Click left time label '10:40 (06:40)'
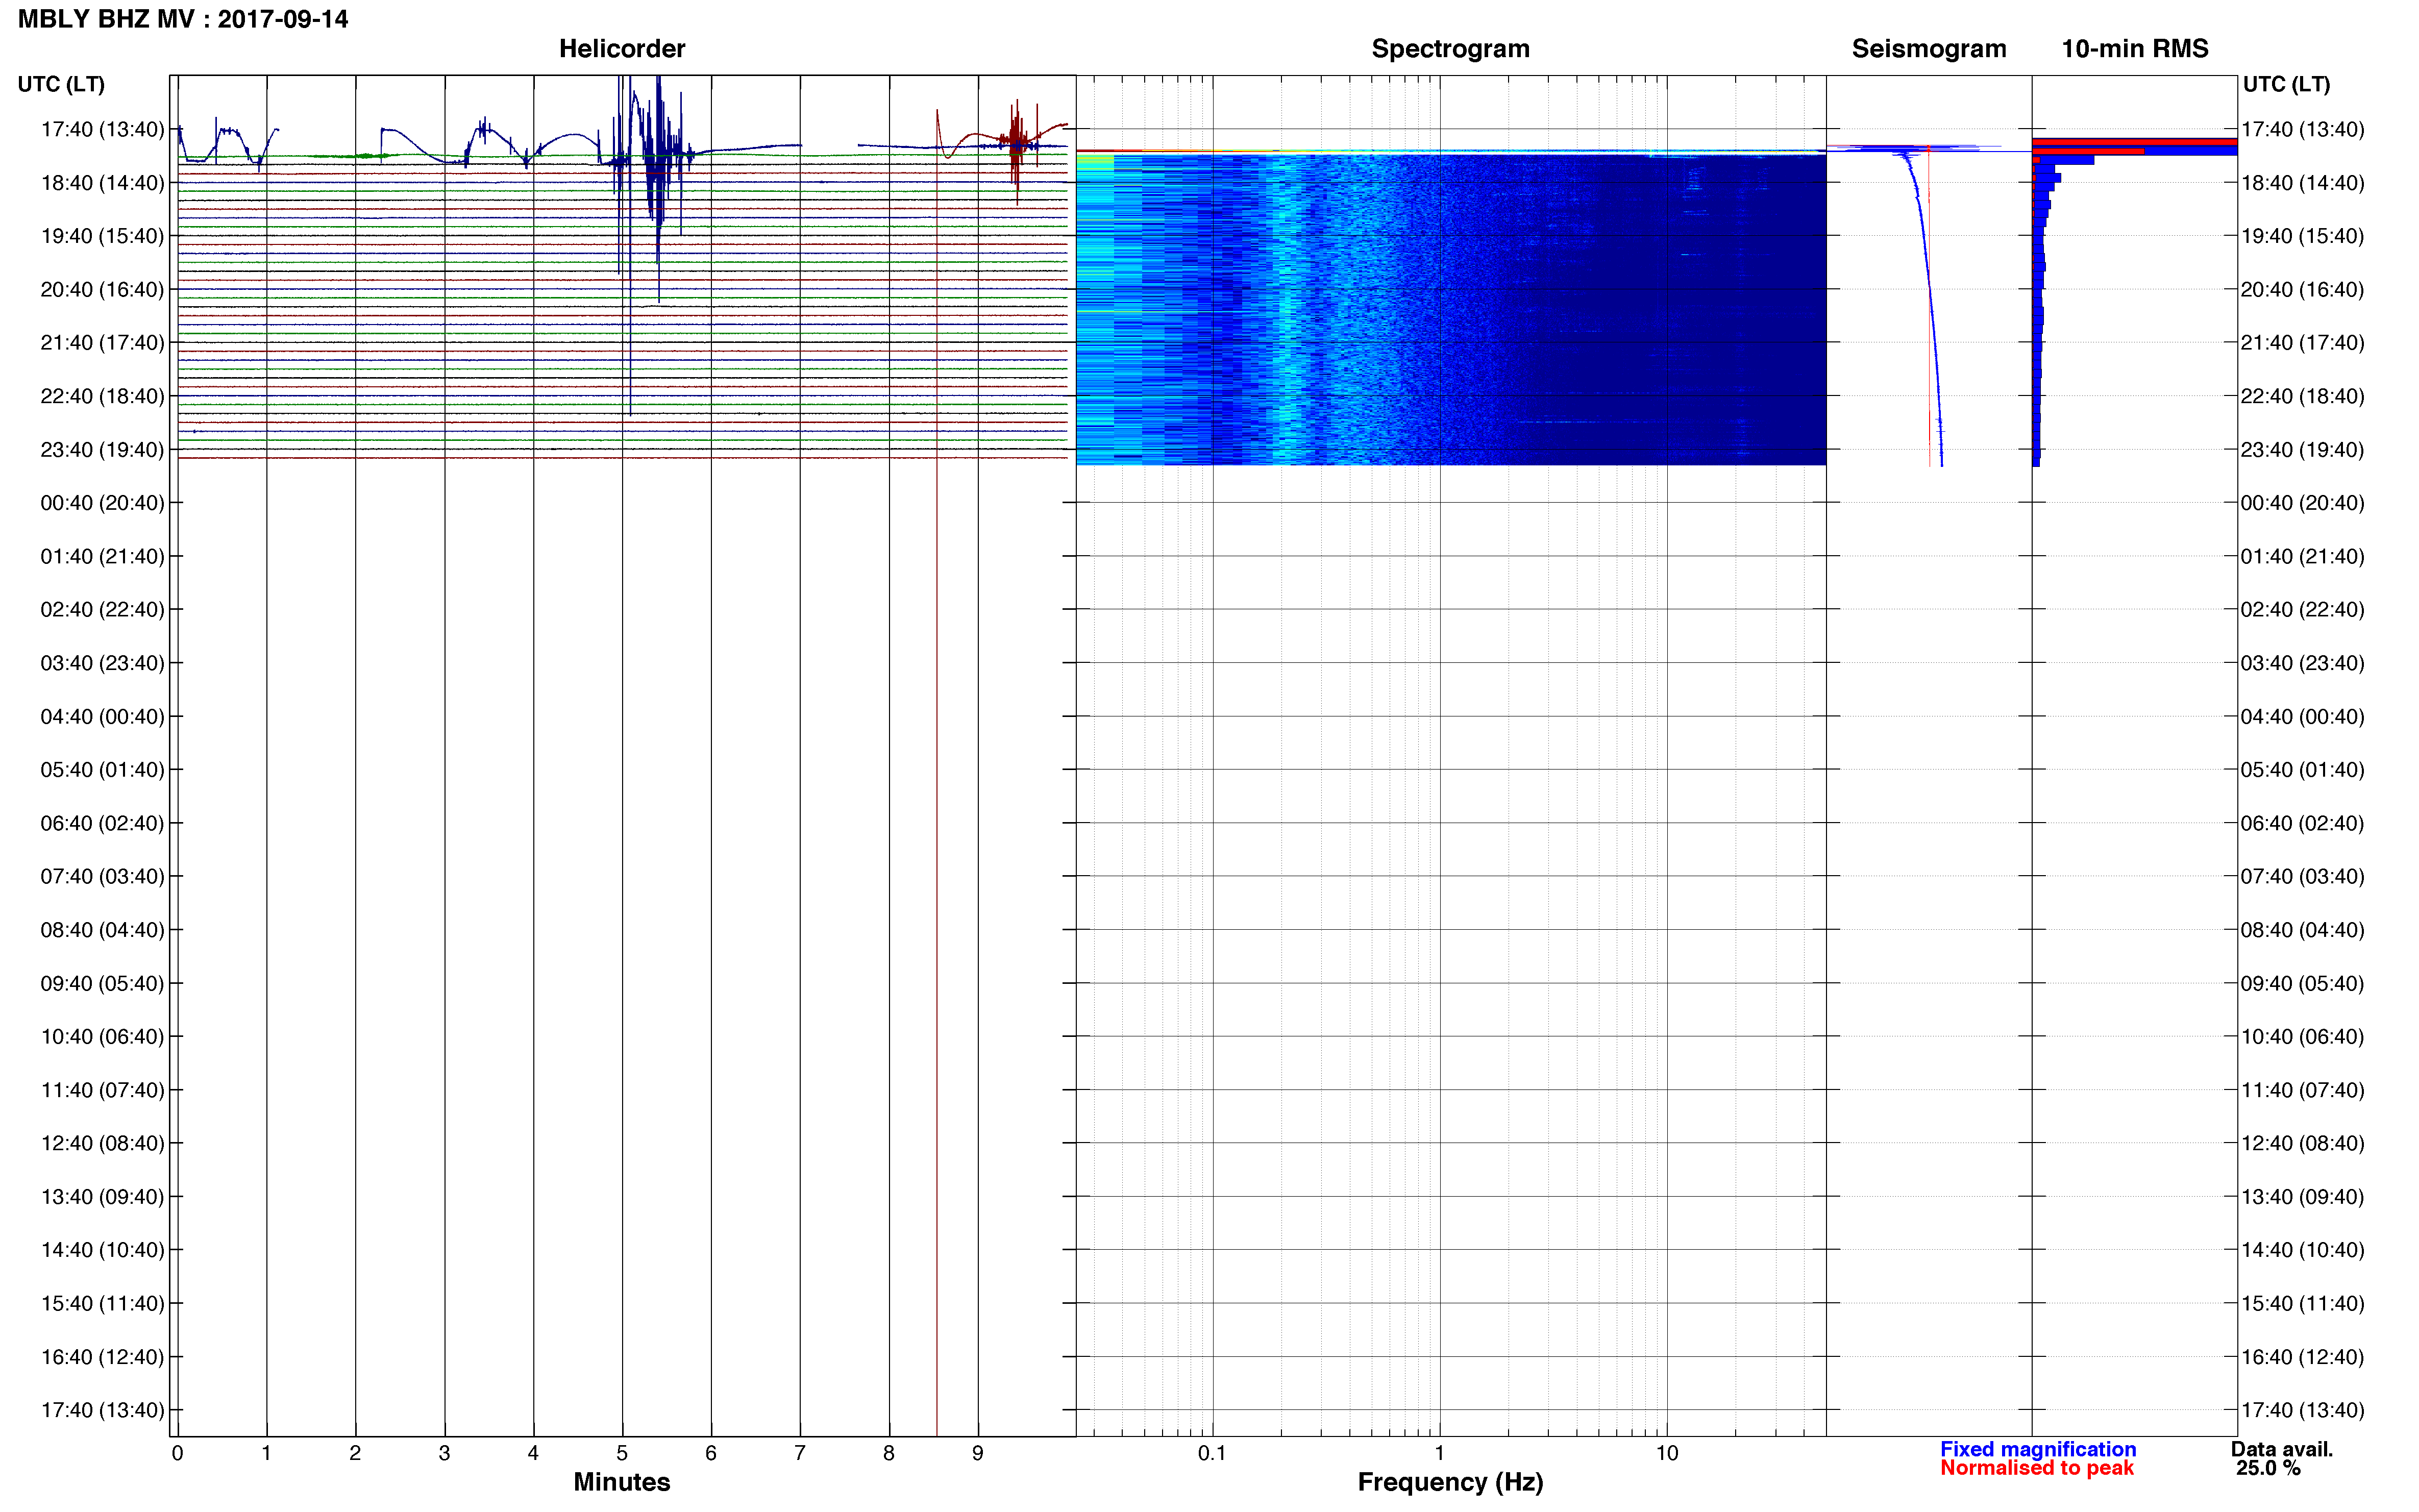 (x=102, y=1037)
